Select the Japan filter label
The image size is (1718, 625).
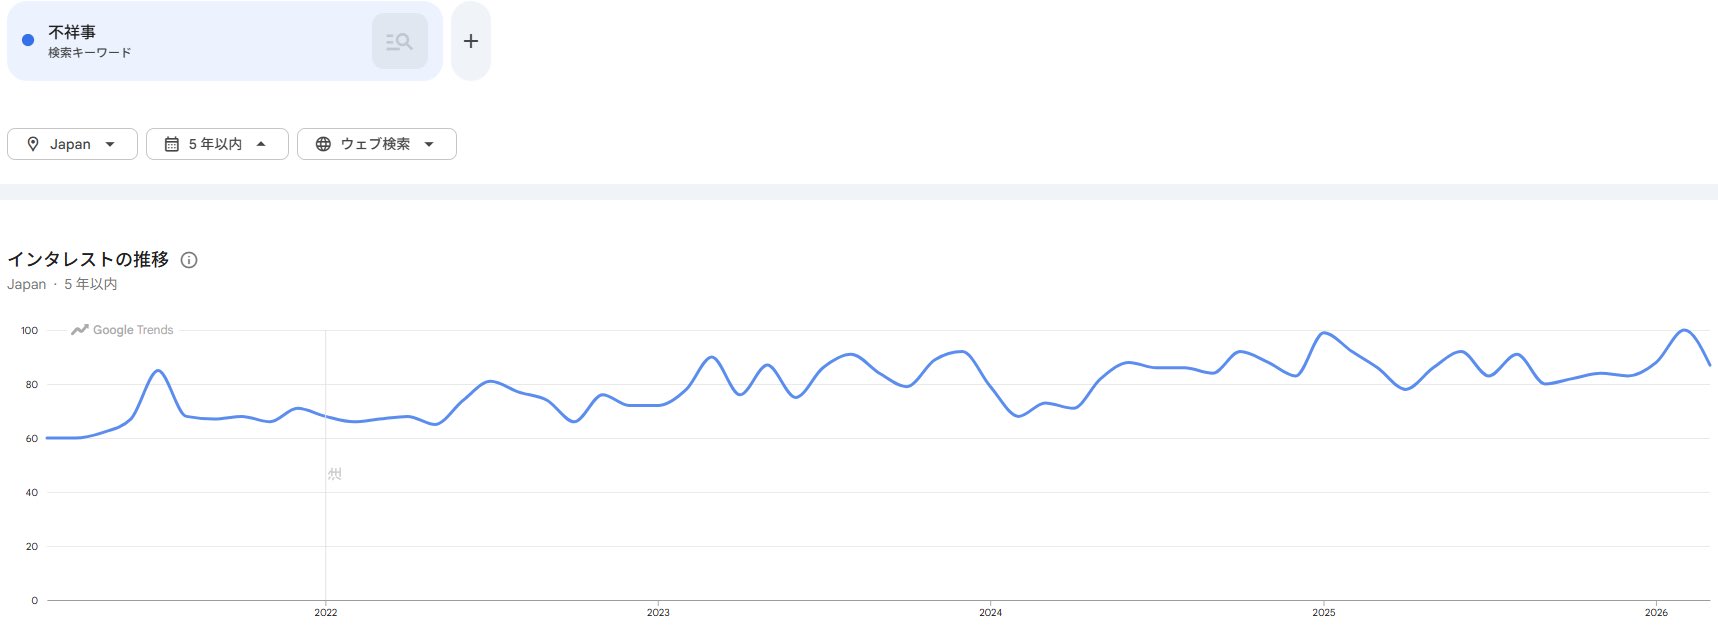(x=70, y=144)
